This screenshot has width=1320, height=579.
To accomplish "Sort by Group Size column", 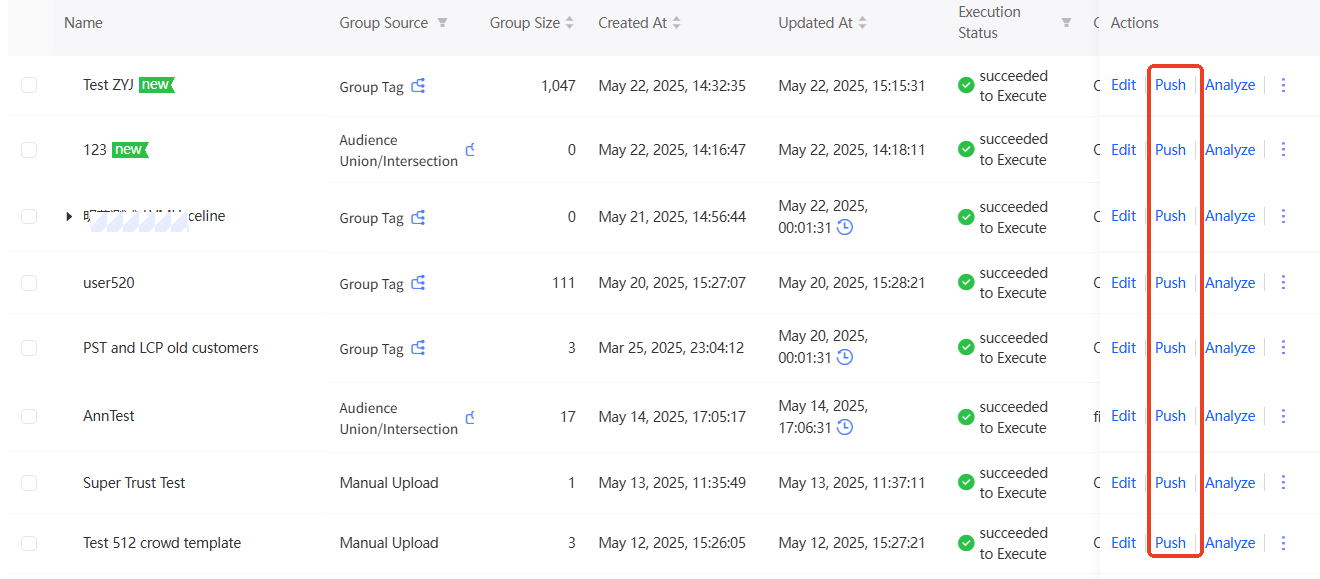I will click(570, 23).
